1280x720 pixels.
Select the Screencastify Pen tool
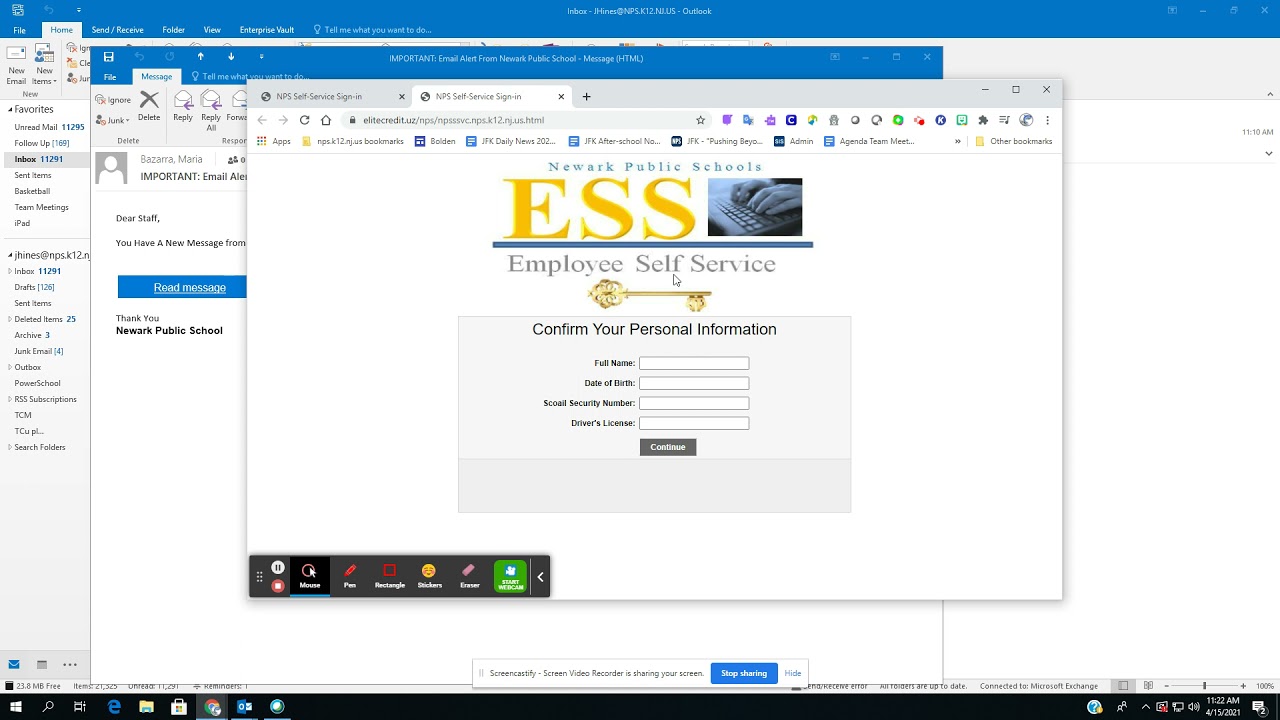coord(350,576)
